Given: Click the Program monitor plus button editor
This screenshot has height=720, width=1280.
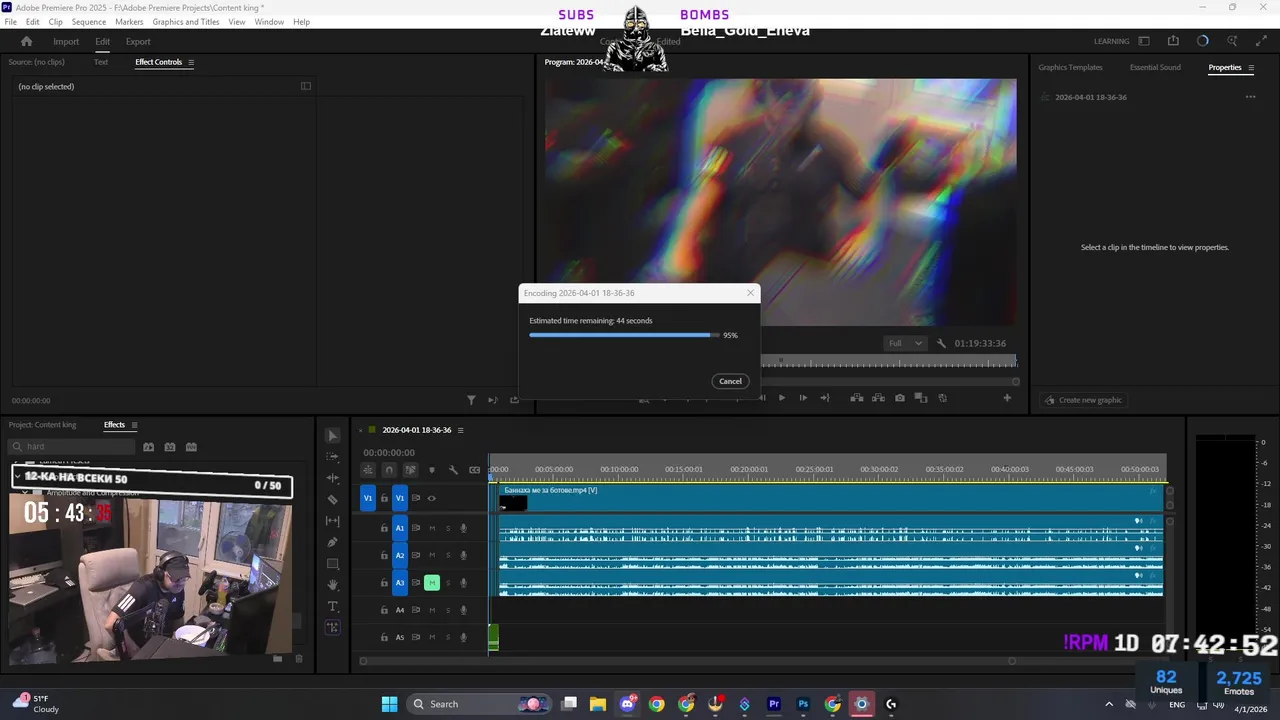Looking at the screenshot, I should click(1007, 398).
